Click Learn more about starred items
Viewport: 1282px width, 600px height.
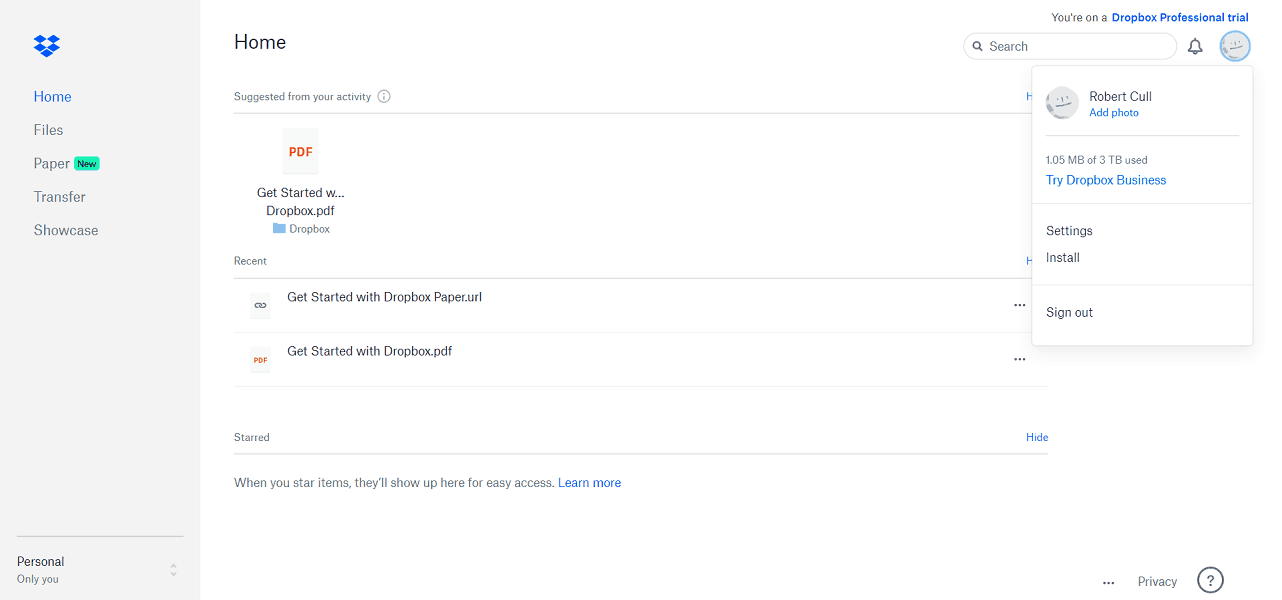589,483
